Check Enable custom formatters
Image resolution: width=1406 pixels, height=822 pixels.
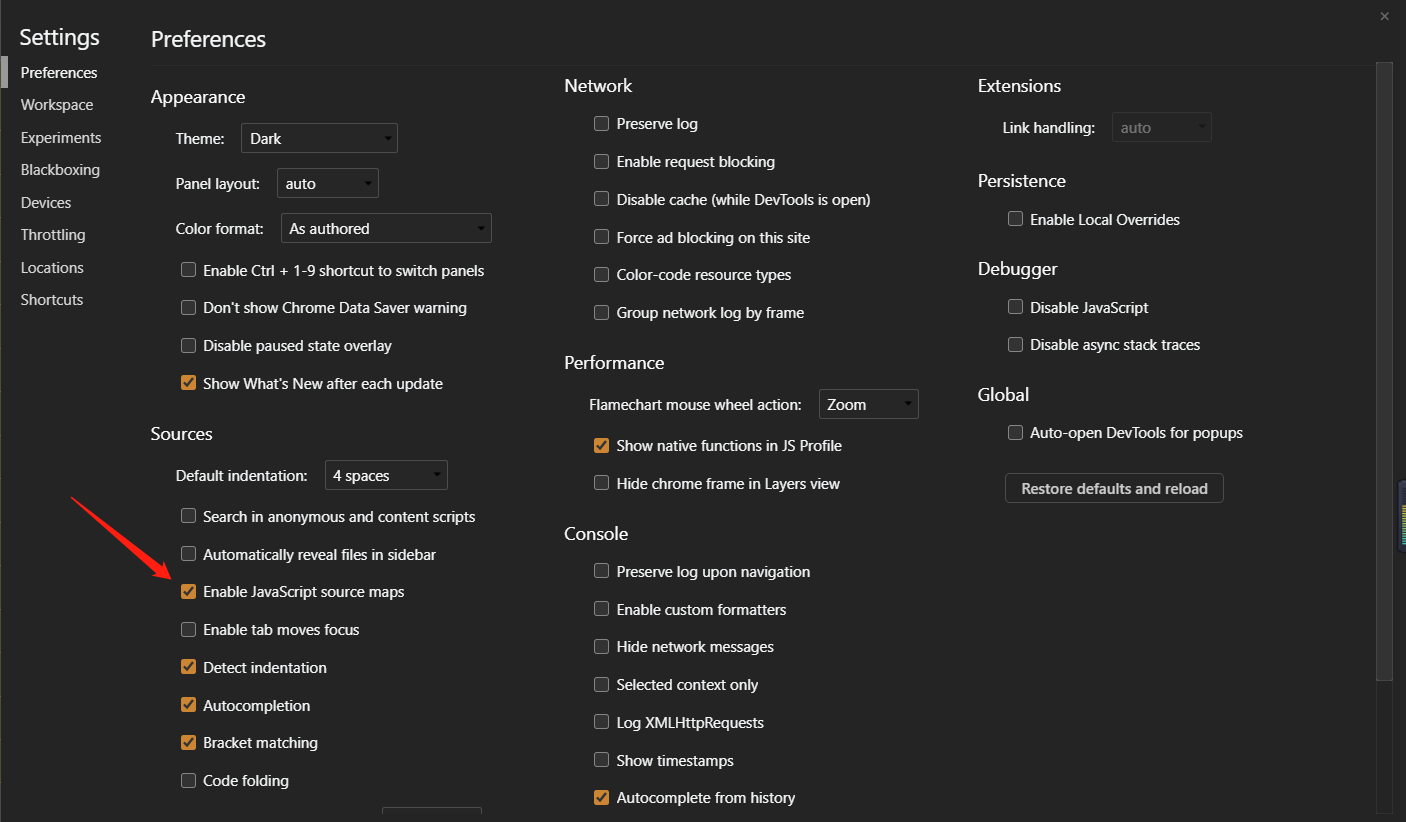pos(601,609)
